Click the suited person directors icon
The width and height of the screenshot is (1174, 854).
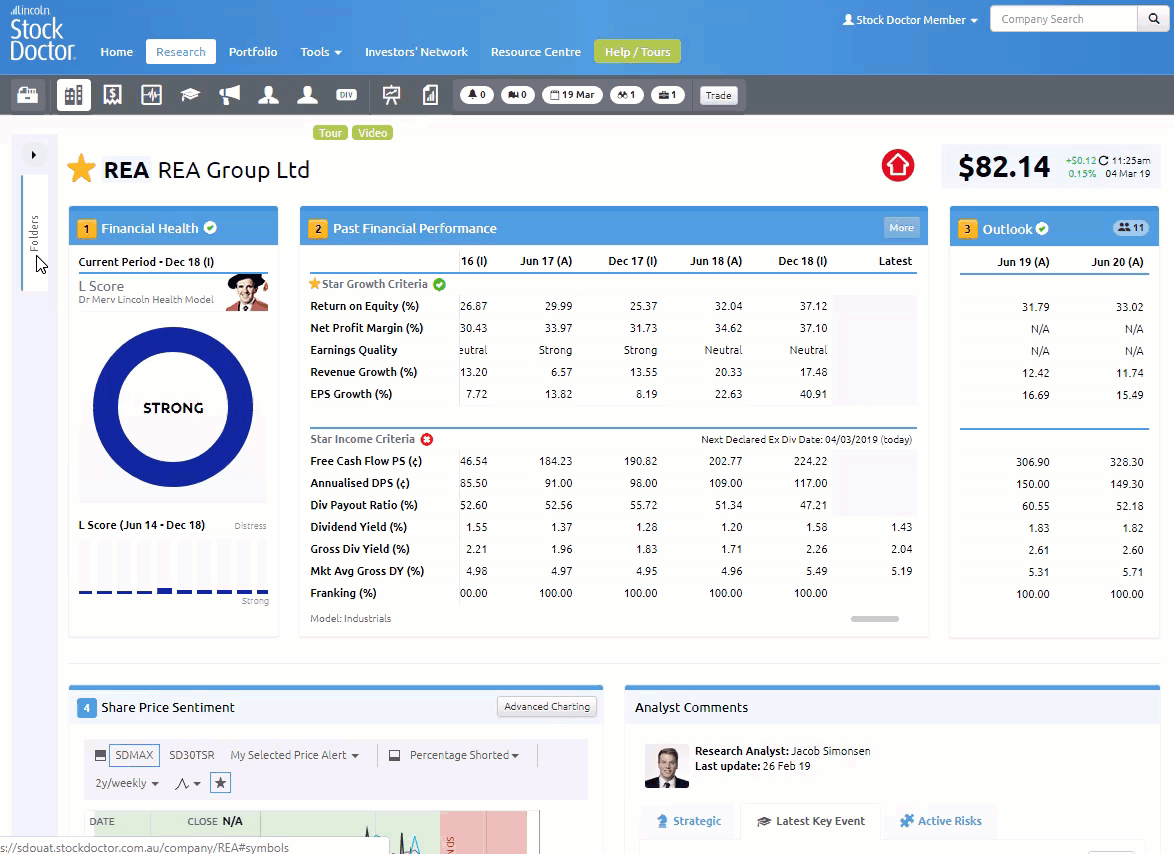click(268, 95)
